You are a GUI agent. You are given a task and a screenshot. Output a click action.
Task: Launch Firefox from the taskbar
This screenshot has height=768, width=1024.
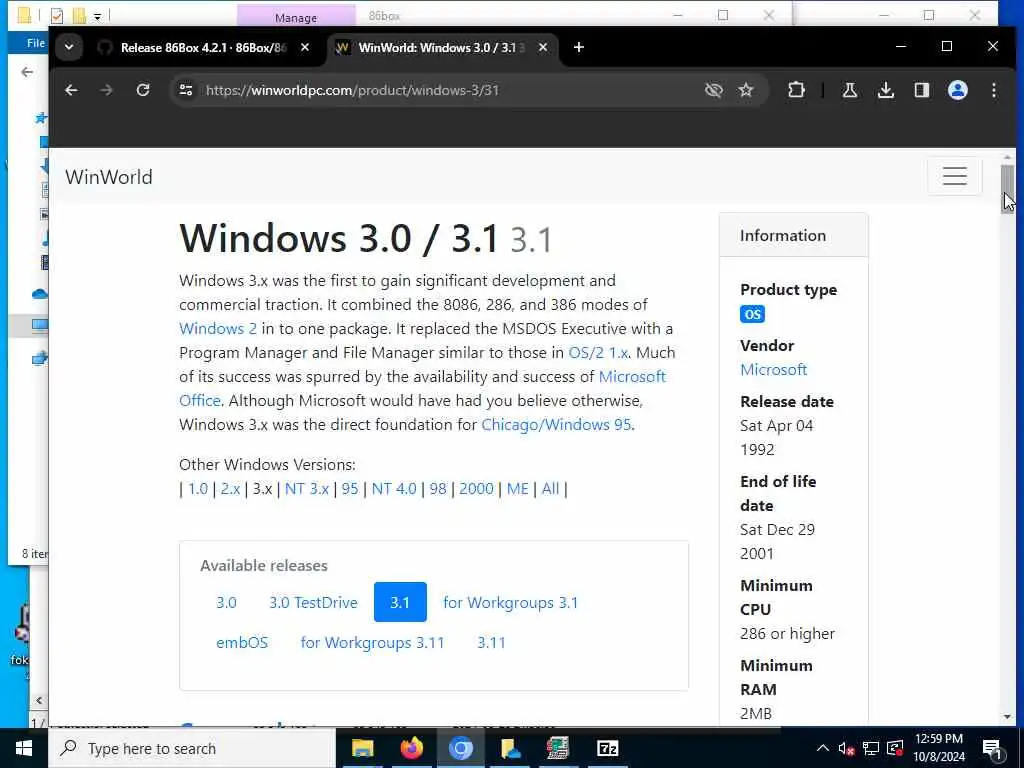[411, 748]
